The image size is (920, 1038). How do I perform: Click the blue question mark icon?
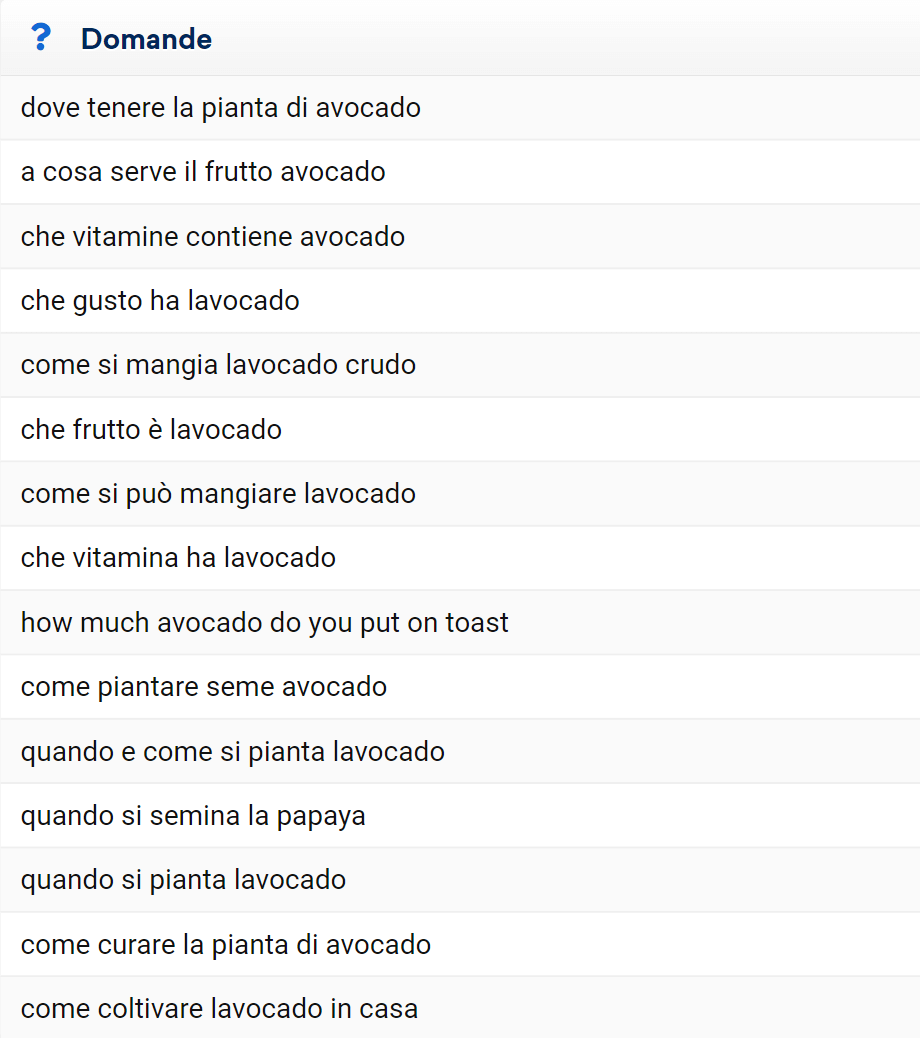41,38
